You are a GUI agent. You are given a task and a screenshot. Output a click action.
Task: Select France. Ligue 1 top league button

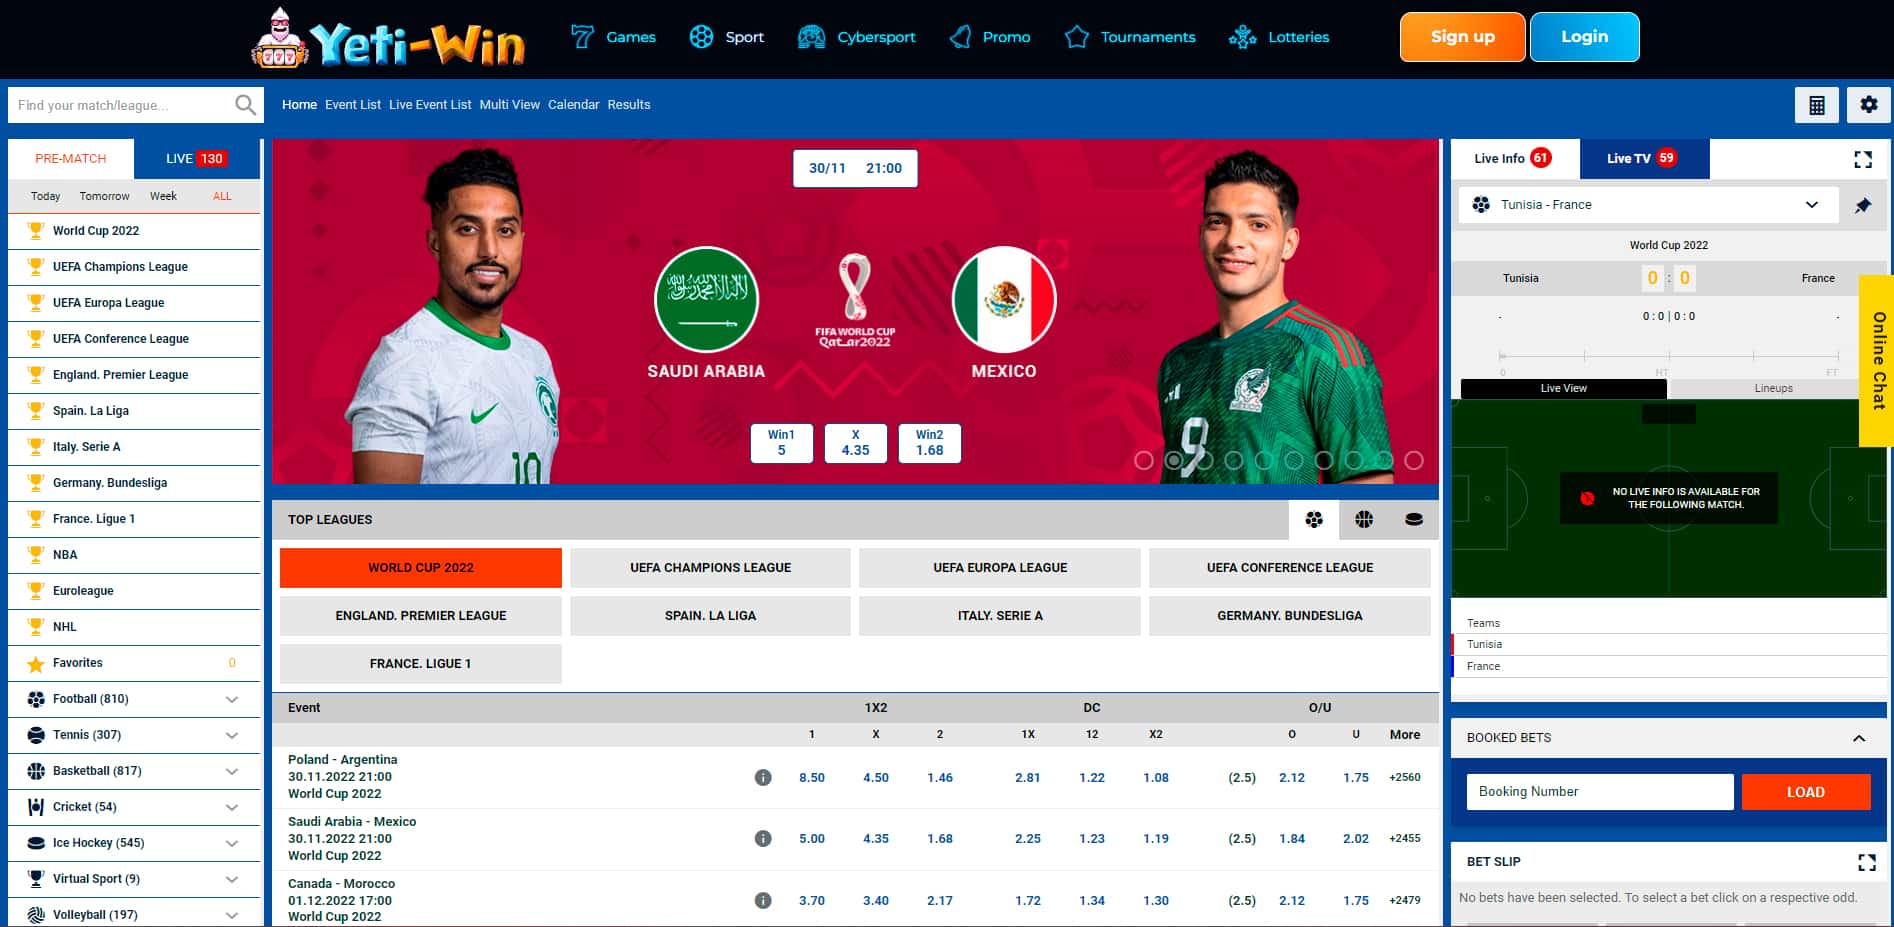click(x=420, y=664)
